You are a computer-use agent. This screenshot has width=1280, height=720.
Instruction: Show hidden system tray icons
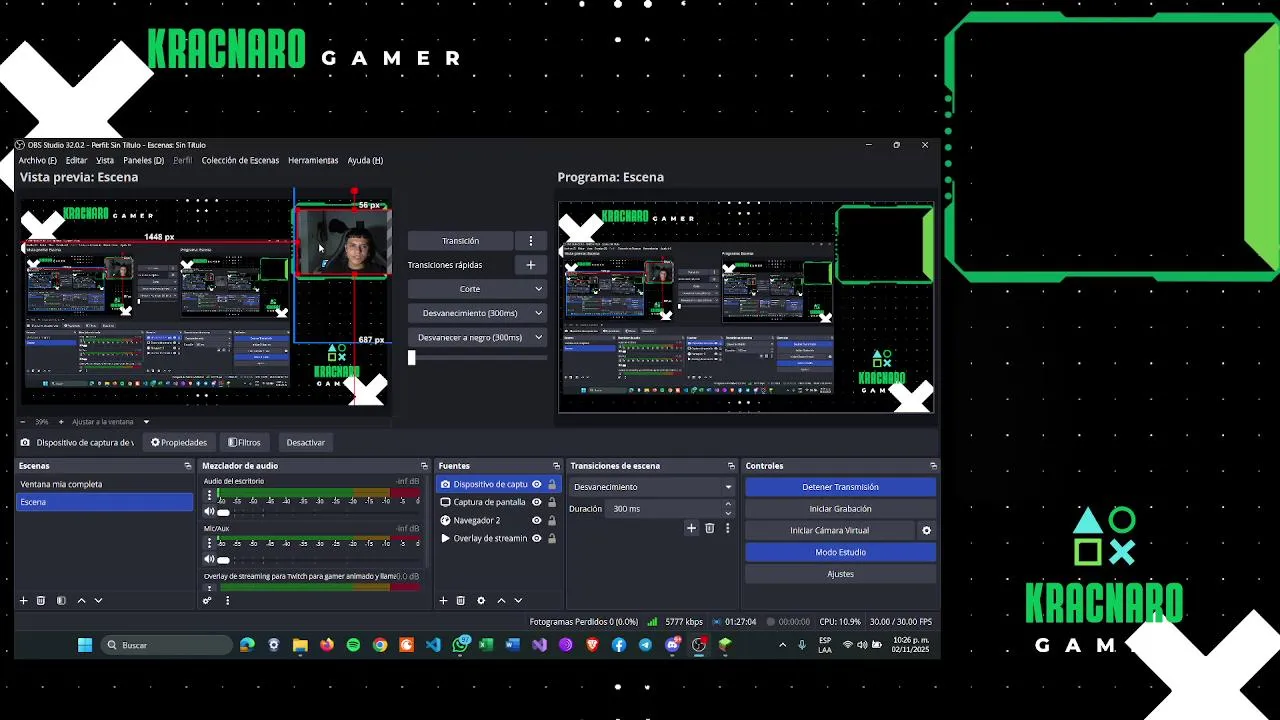click(782, 645)
